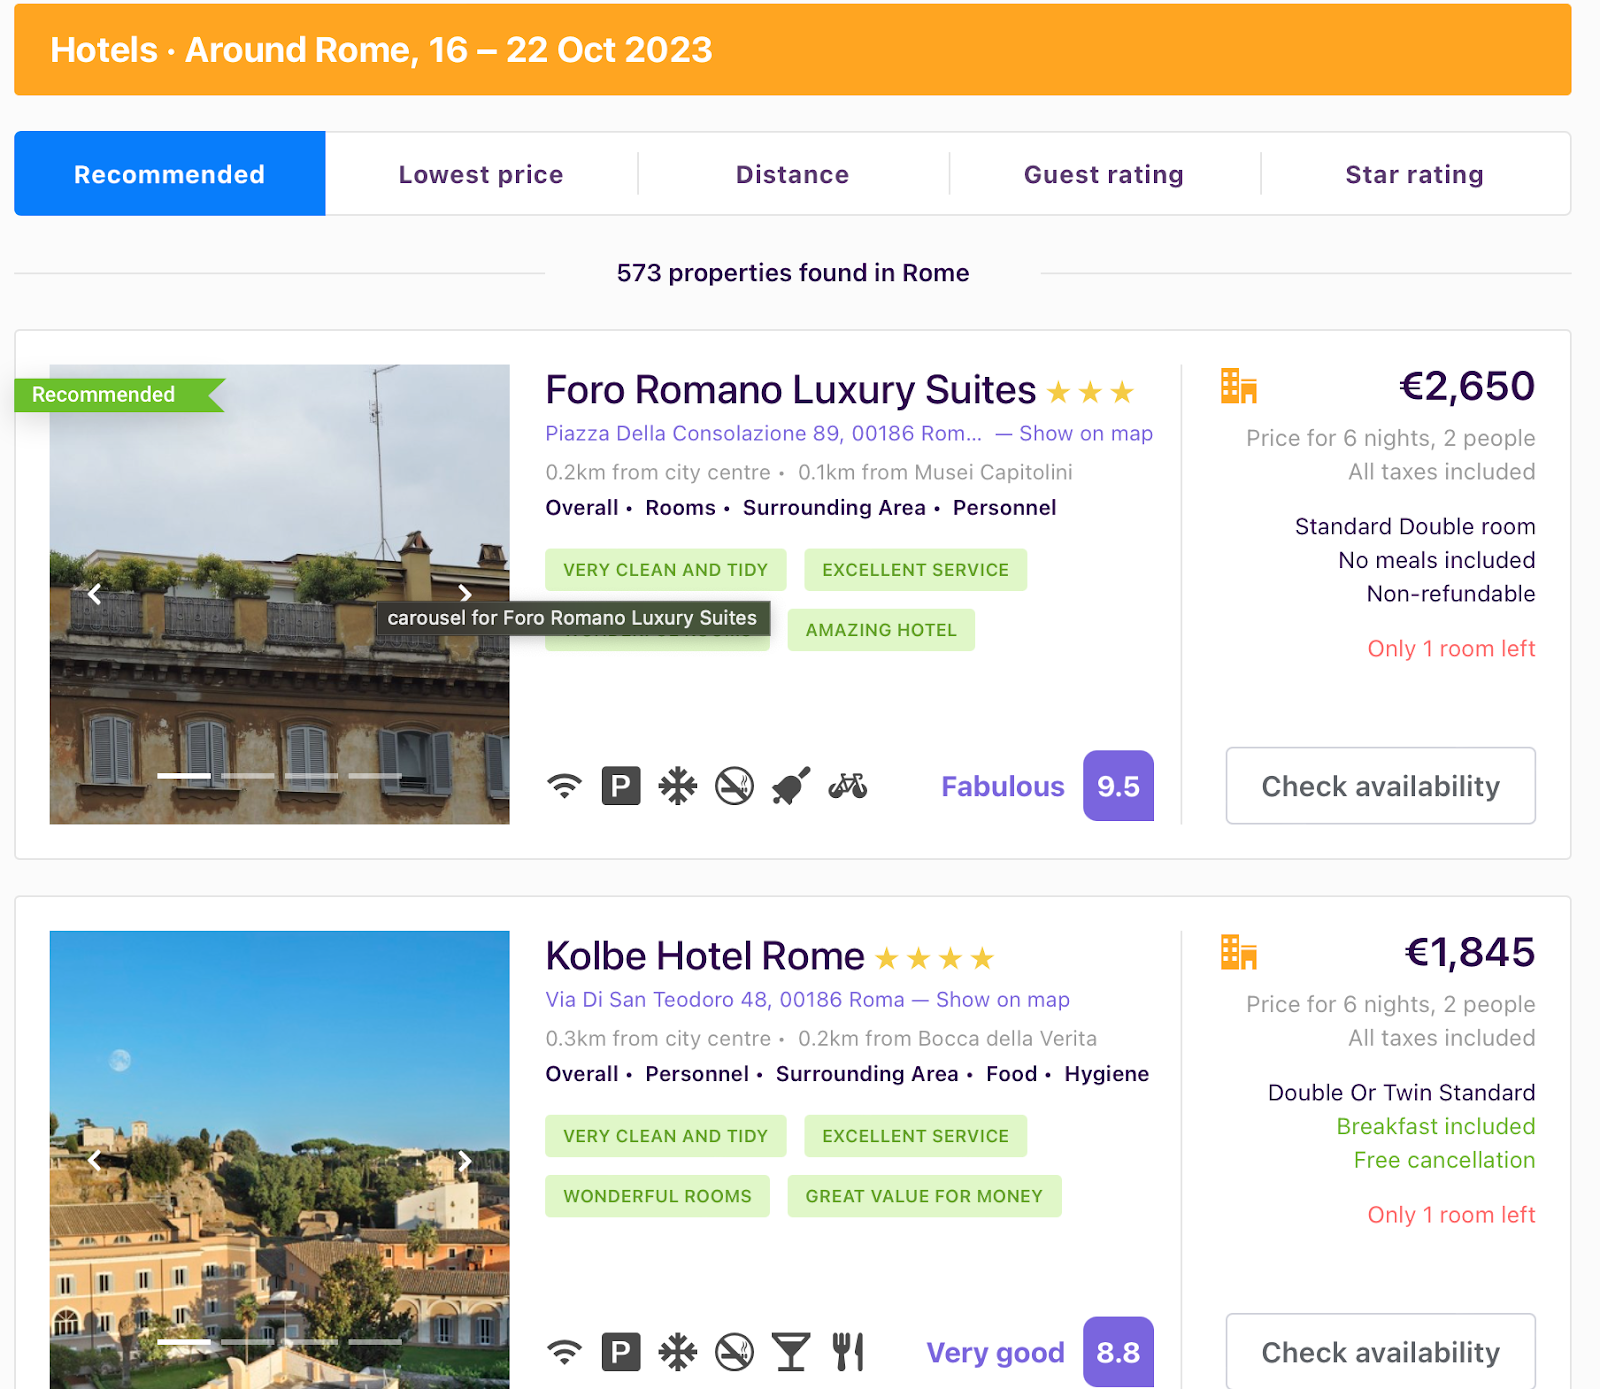Sort results by Distance
Screen dimensions: 1600x1389
[x=793, y=174]
